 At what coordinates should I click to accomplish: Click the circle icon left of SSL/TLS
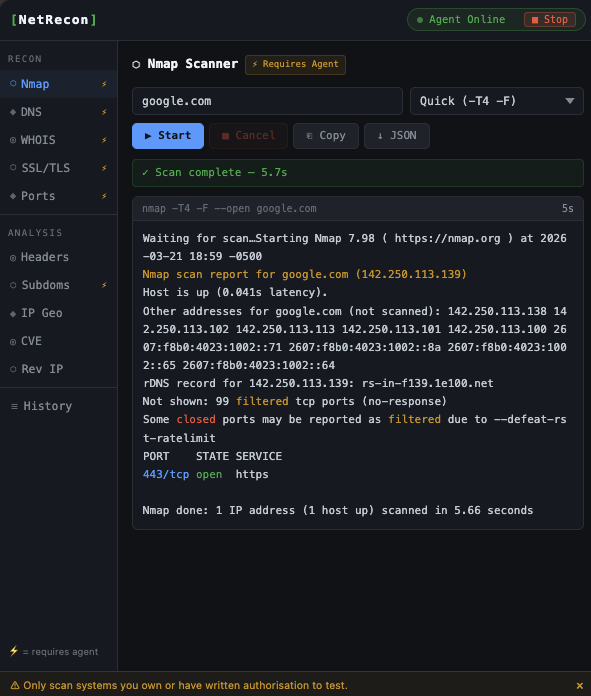pos(13,168)
